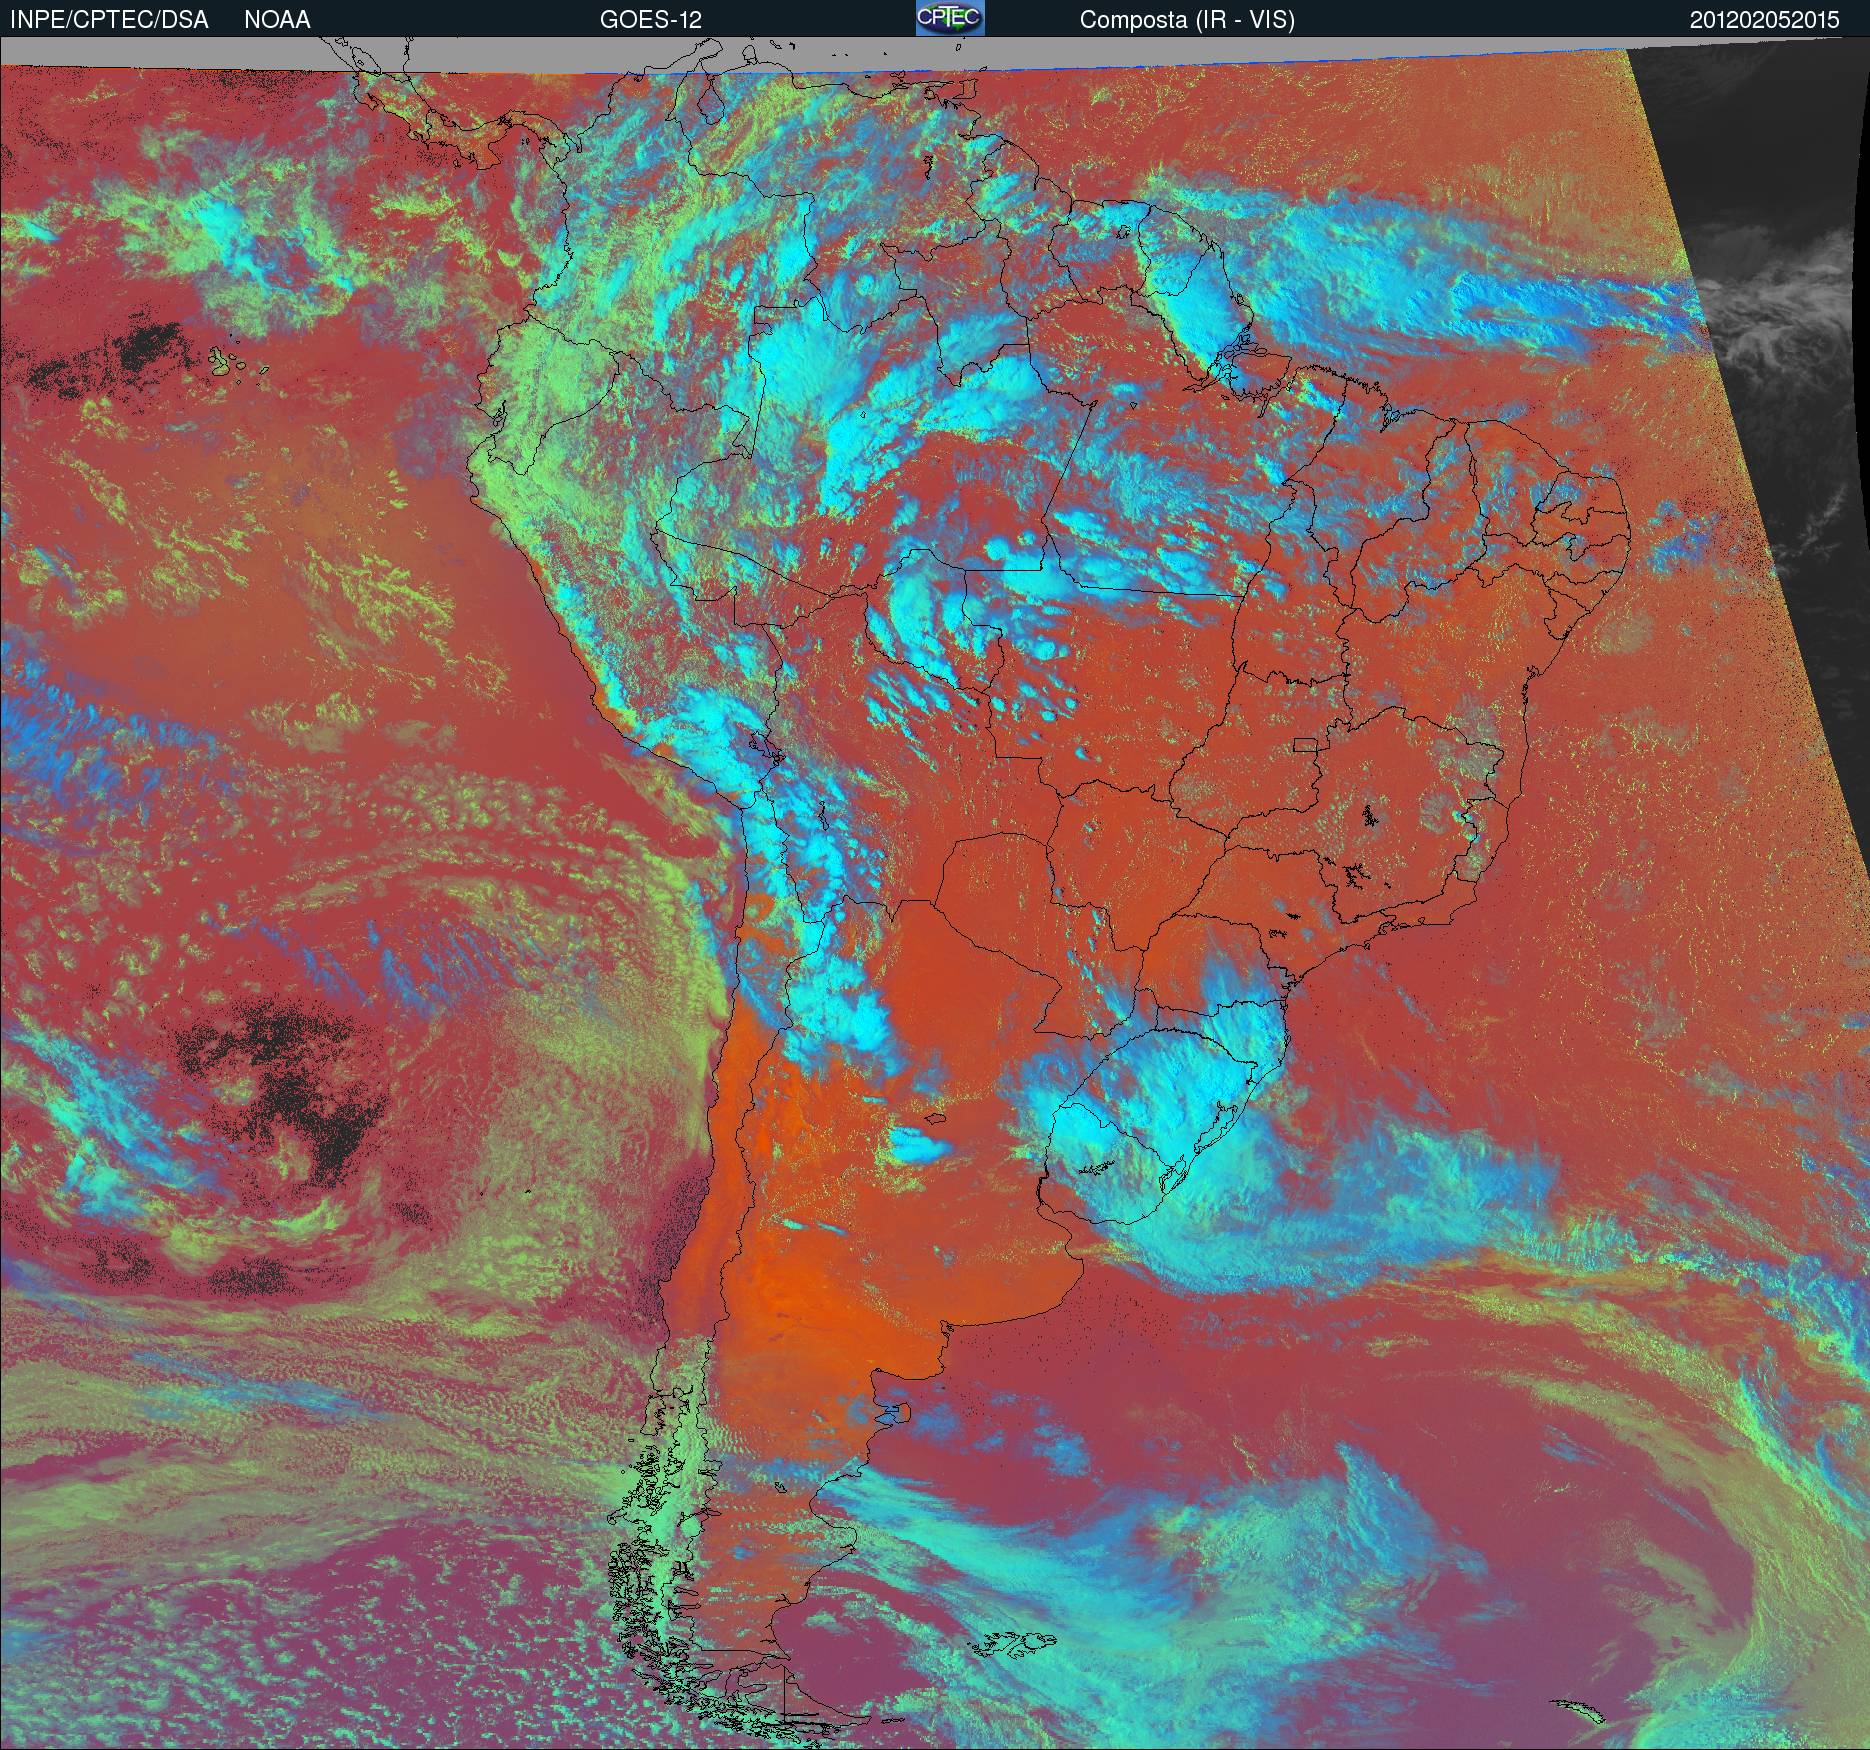Click the NOAA label in the header
The width and height of the screenshot is (1870, 1750).
click(277, 20)
